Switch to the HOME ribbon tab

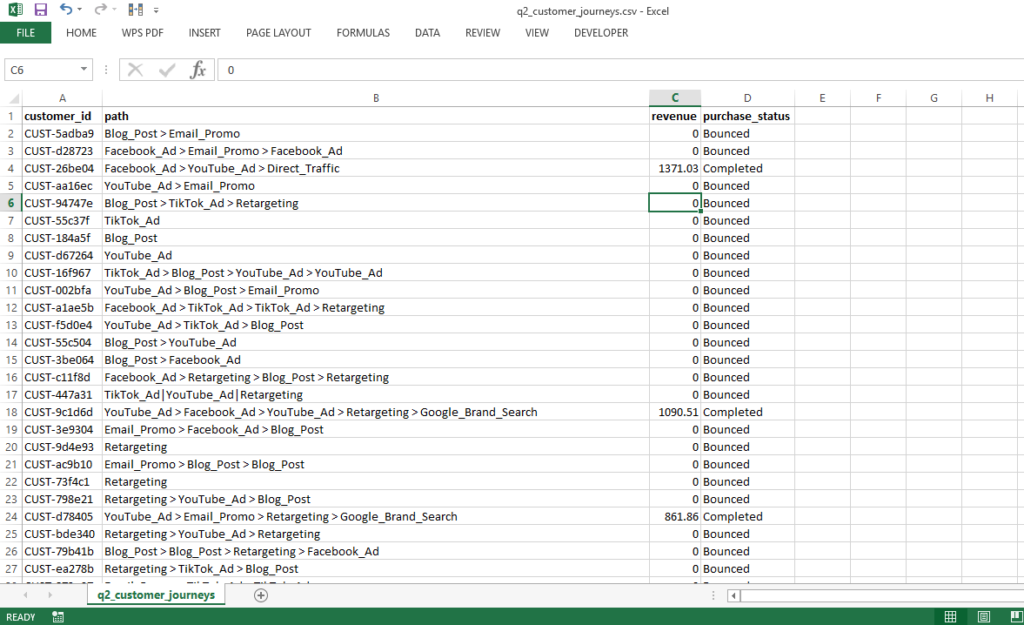click(81, 33)
